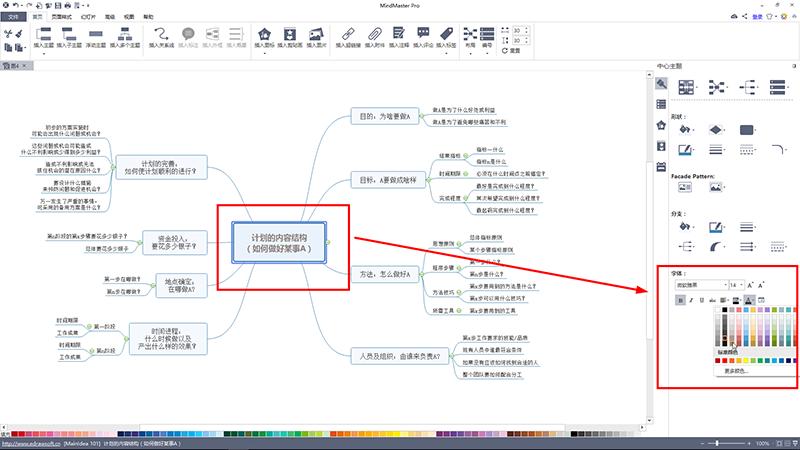Viewport: 800px width, 450px height.
Task: Click 插入多个主题 (insert multiple topics)
Action: 124,34
